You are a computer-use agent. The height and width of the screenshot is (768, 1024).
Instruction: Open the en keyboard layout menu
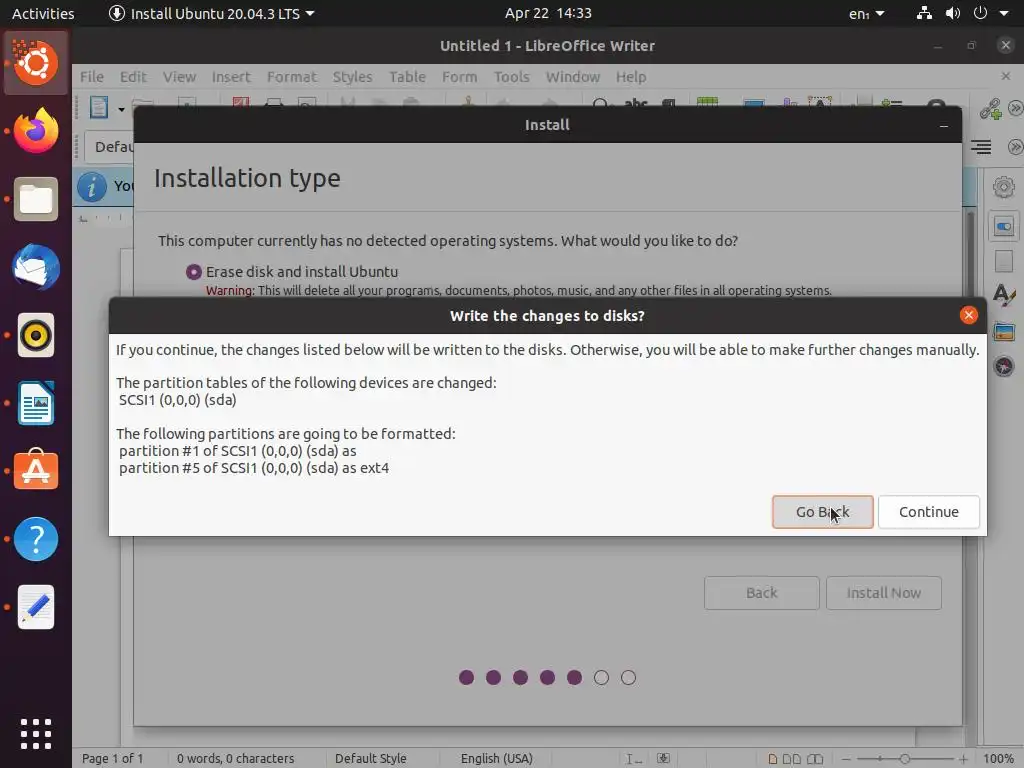pyautogui.click(x=867, y=14)
